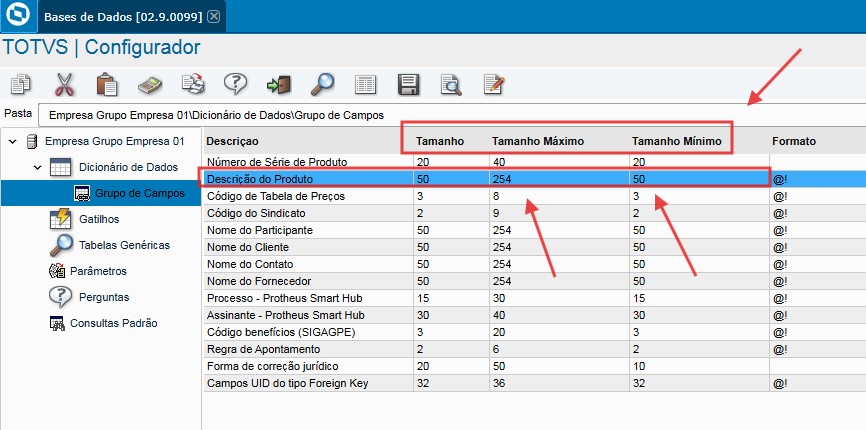Sort by the Tamanho Mínimo column header
Screen dimensions: 866x430
point(677,141)
